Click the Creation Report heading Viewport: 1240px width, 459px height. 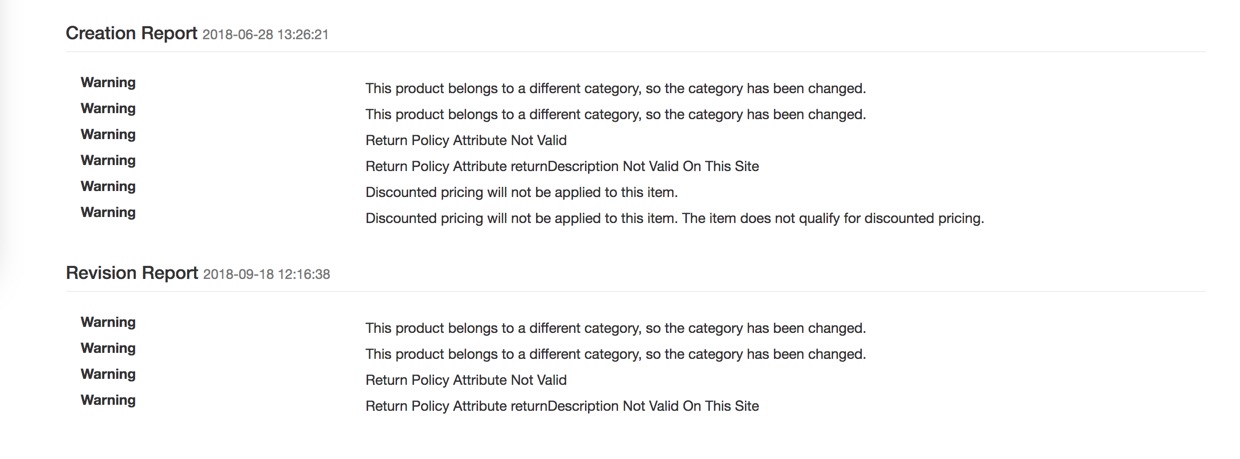[131, 33]
